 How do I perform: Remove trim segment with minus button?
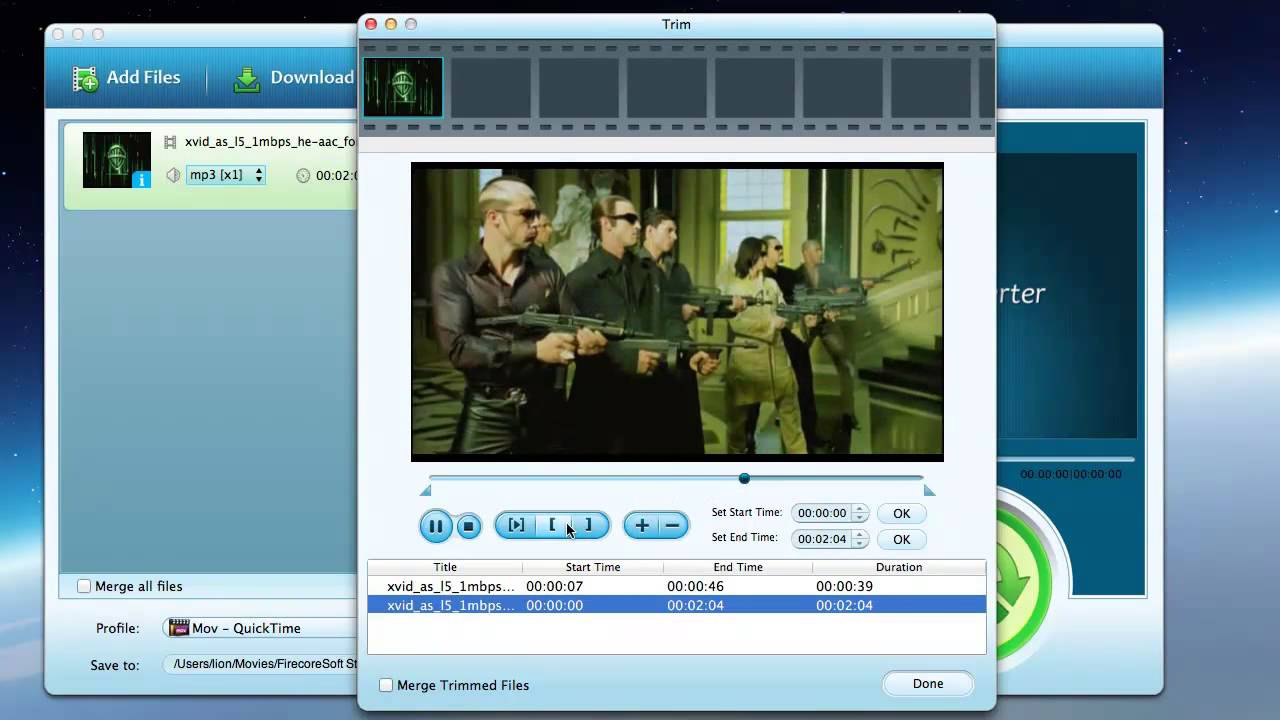pos(673,525)
